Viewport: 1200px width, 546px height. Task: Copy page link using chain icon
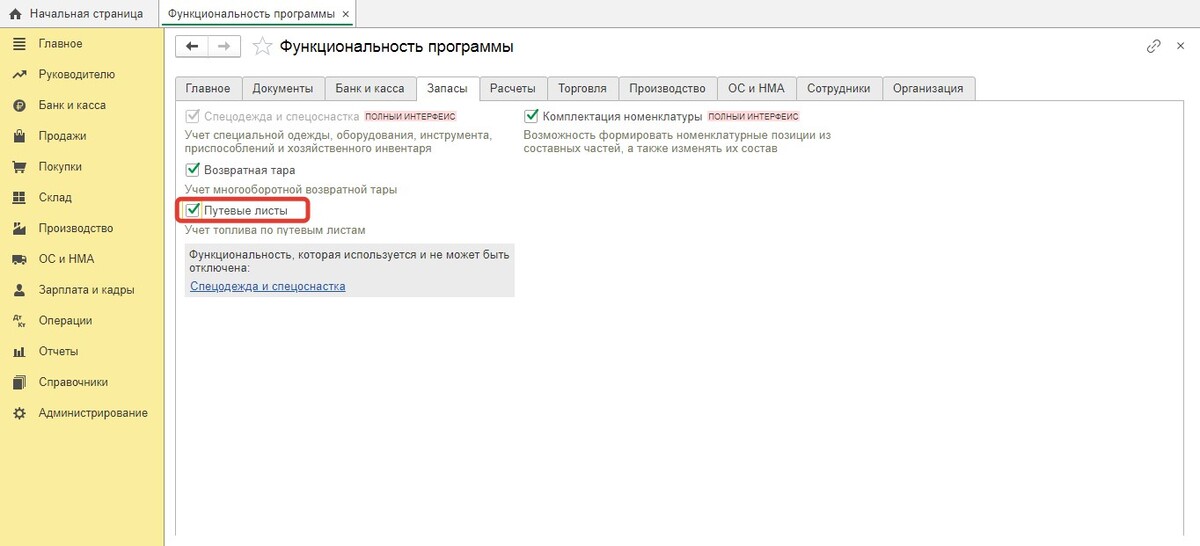(1153, 47)
